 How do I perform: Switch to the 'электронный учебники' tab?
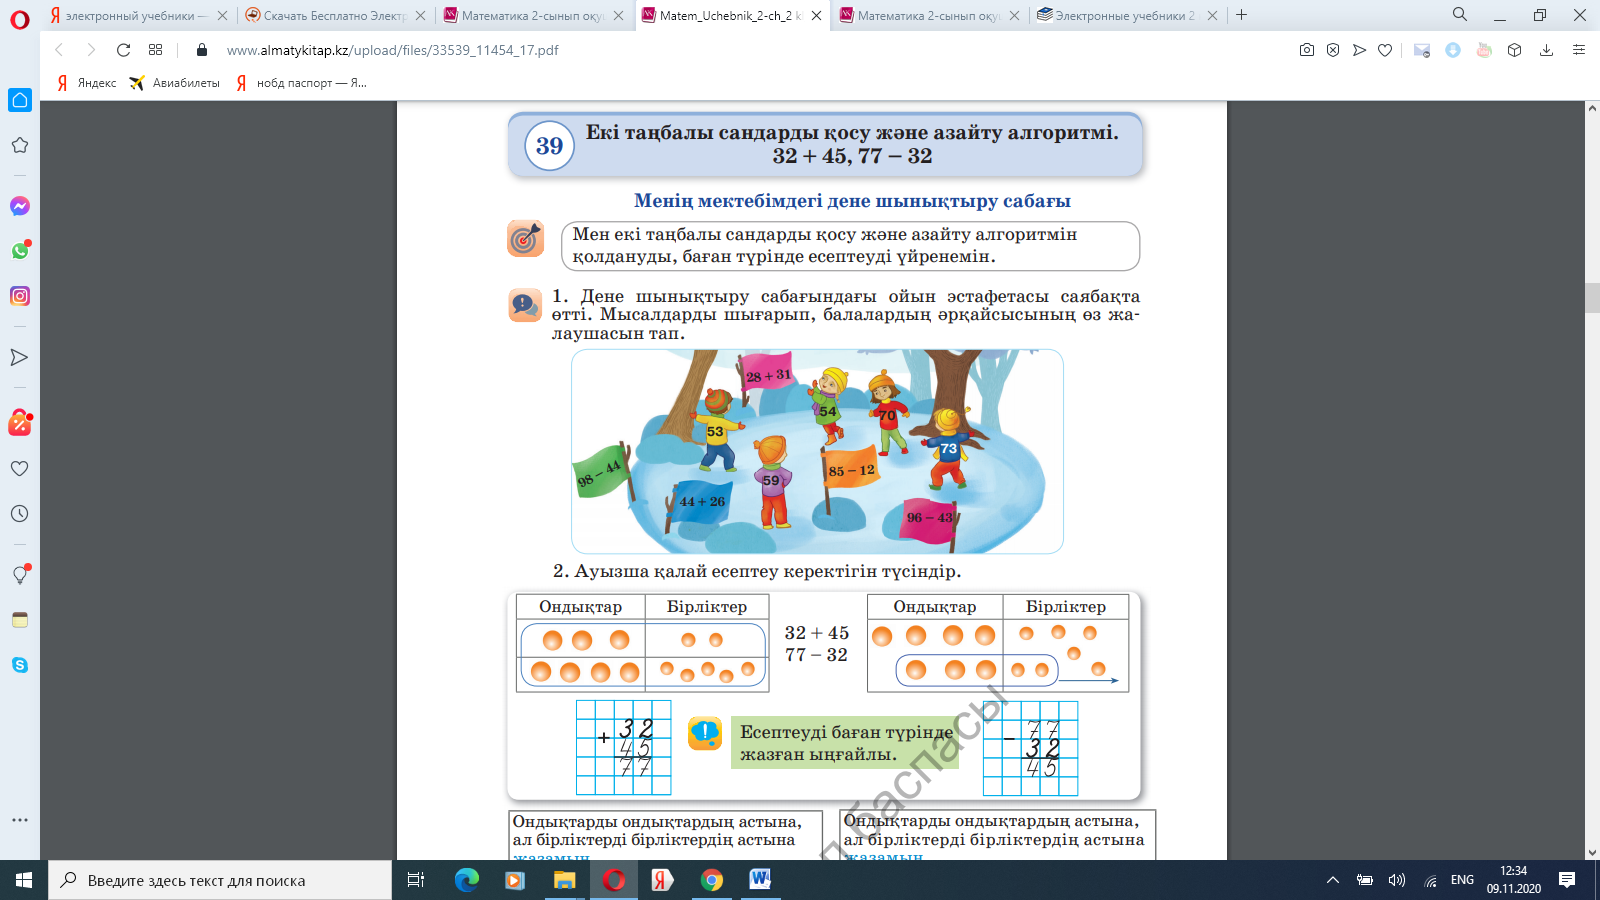coord(138,15)
